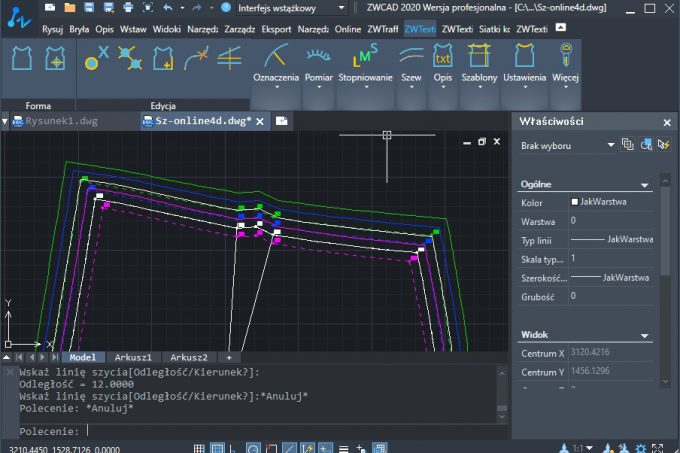The height and width of the screenshot is (453, 680).
Task: Toggle the grid display in the status bar
Action: coord(199,448)
